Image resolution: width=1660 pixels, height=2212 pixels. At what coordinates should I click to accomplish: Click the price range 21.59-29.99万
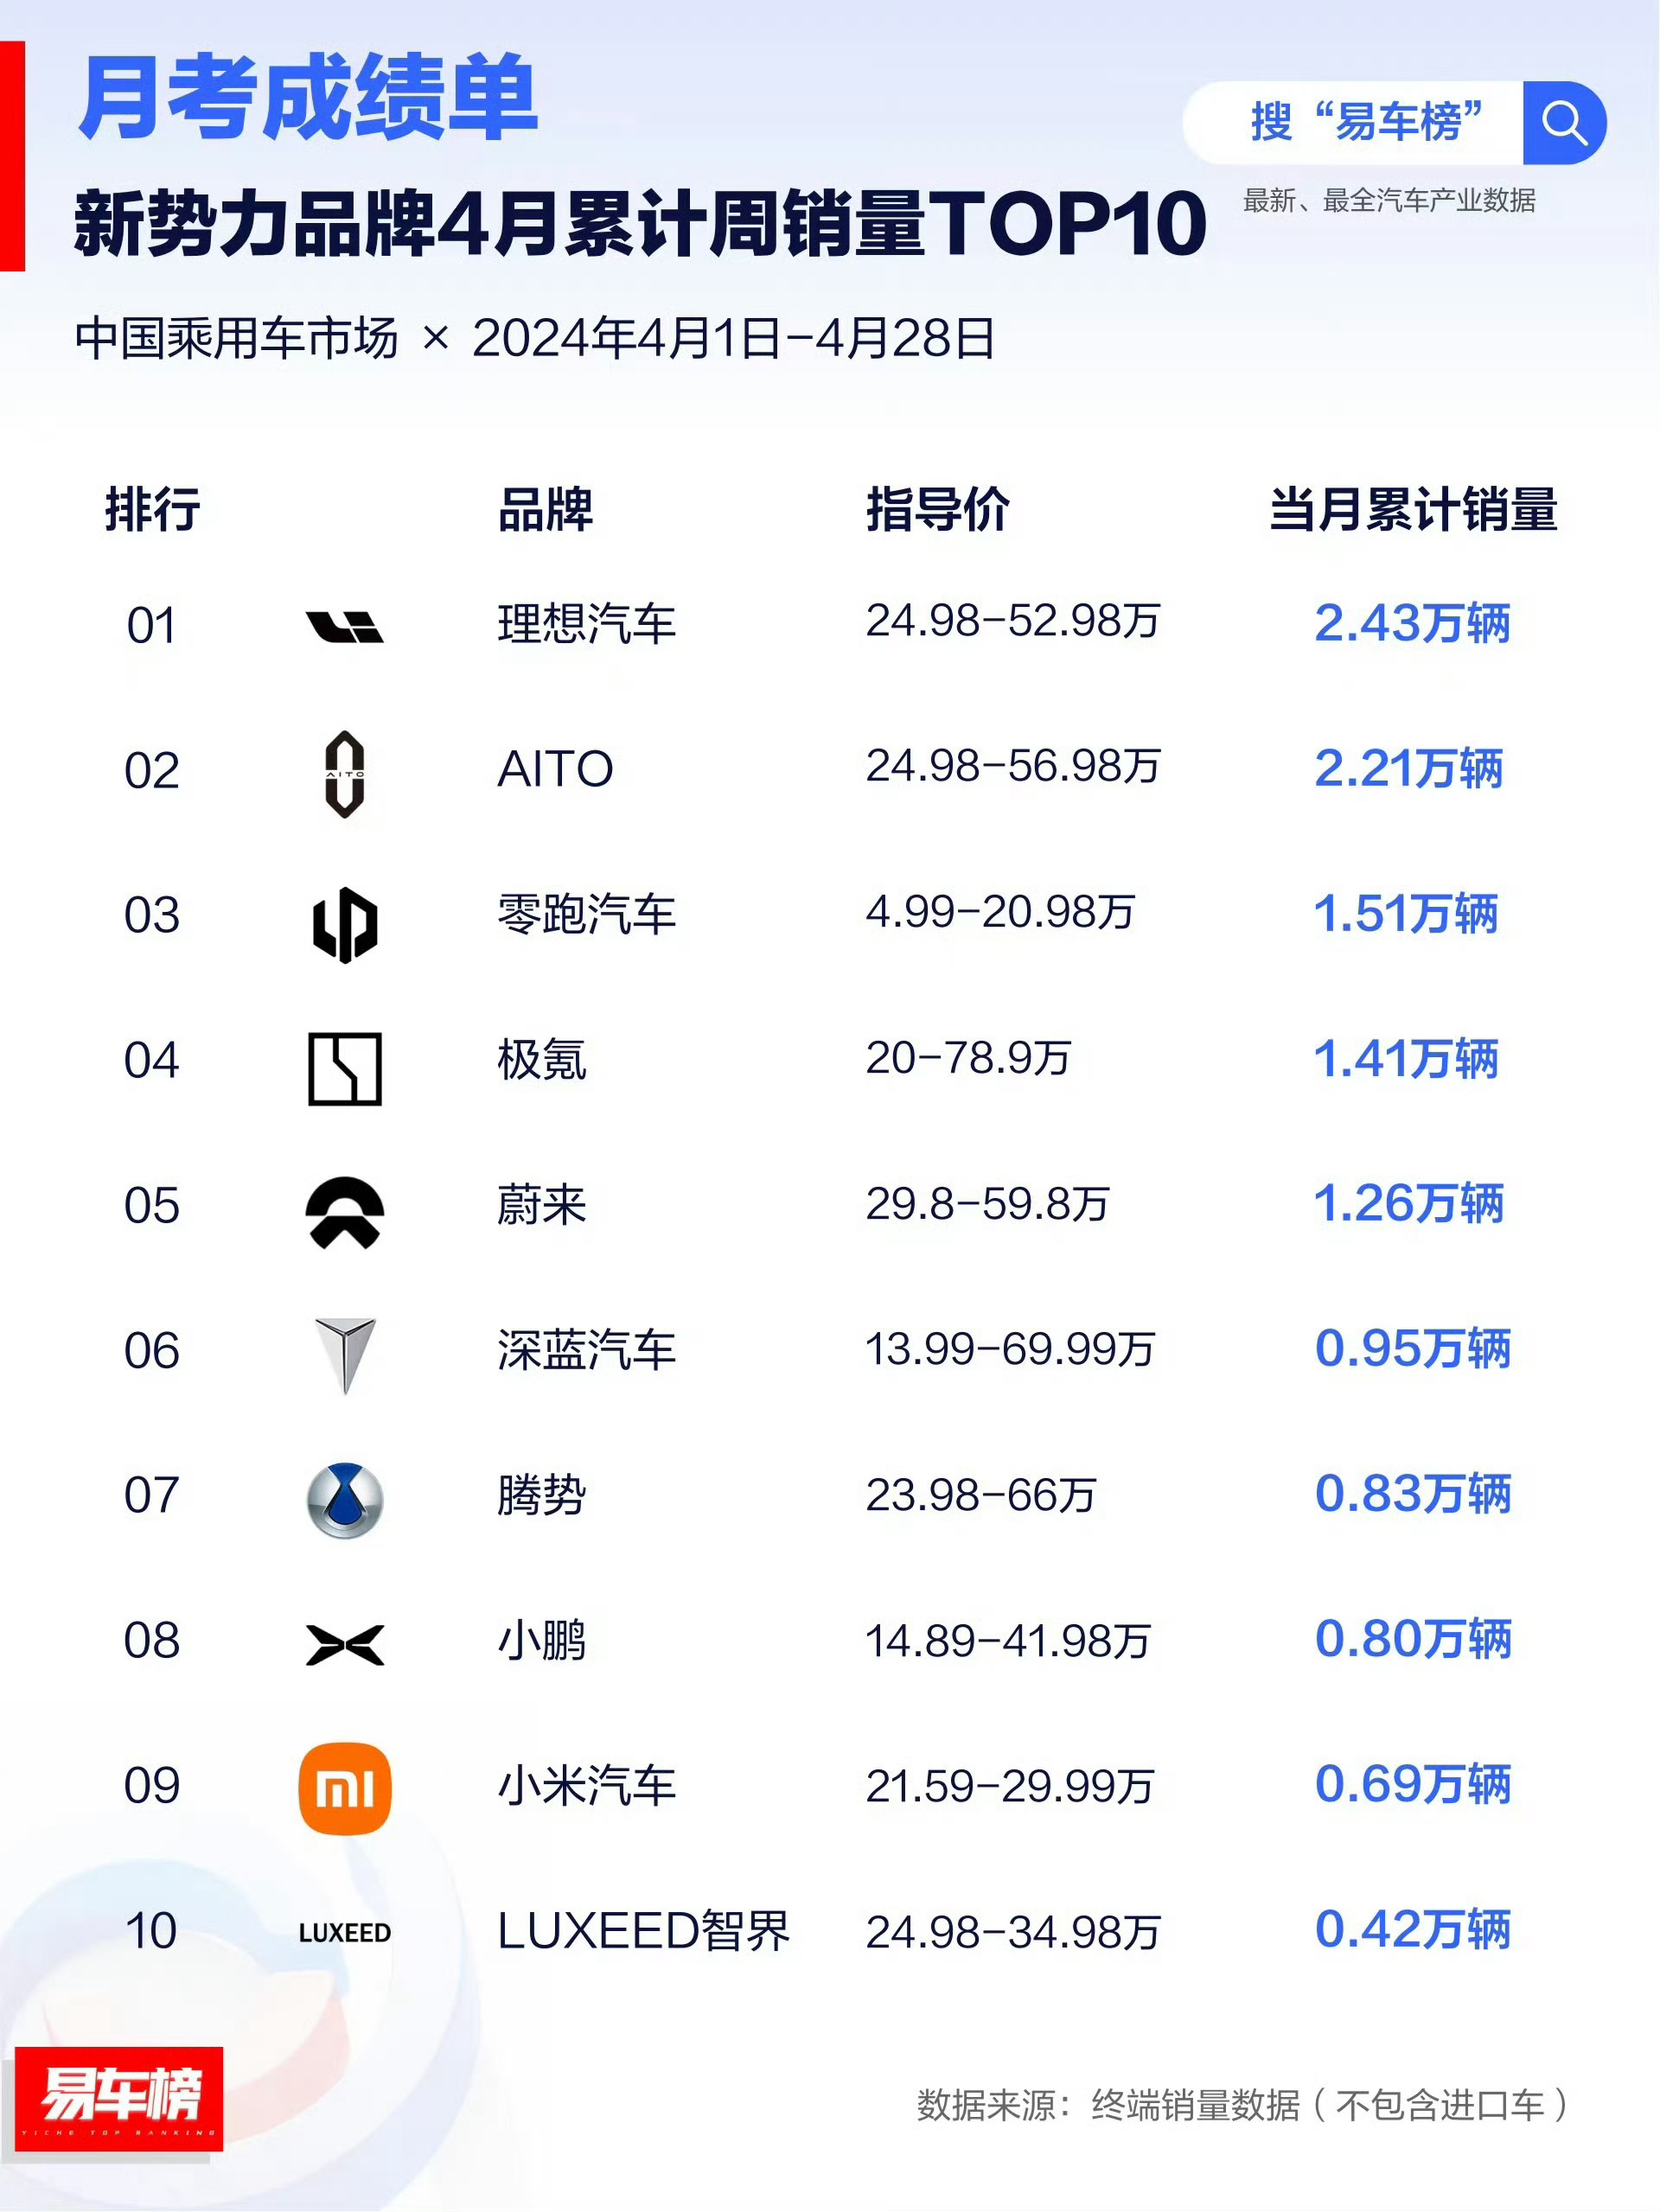1010,1786
